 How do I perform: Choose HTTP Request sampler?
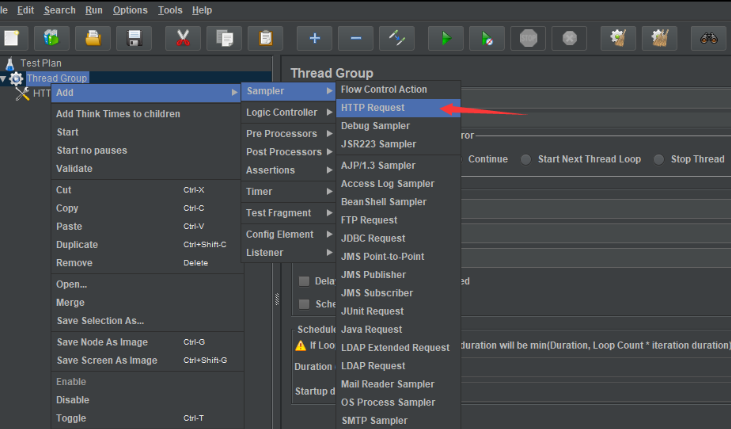[x=398, y=108]
